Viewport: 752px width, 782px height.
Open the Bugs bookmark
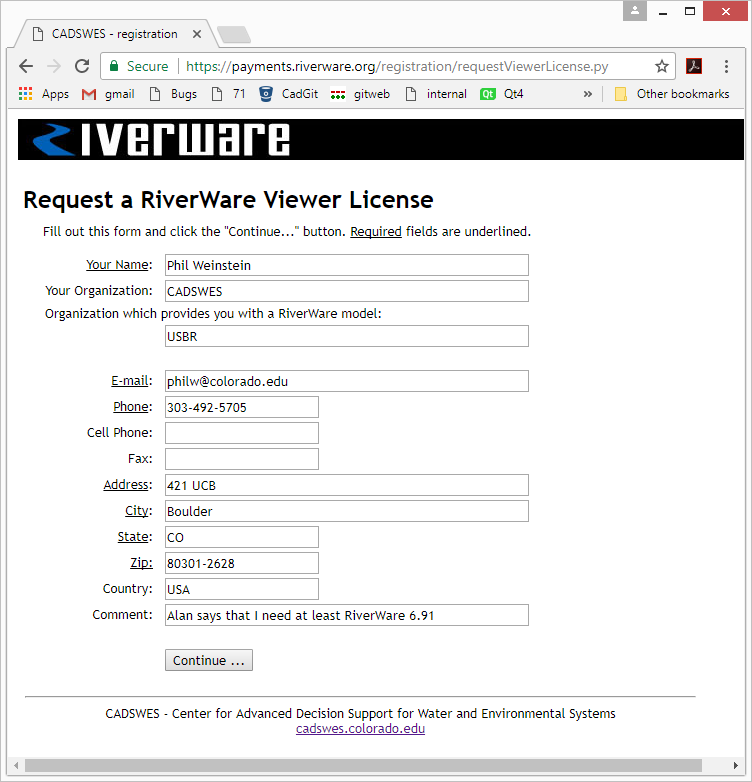click(174, 94)
